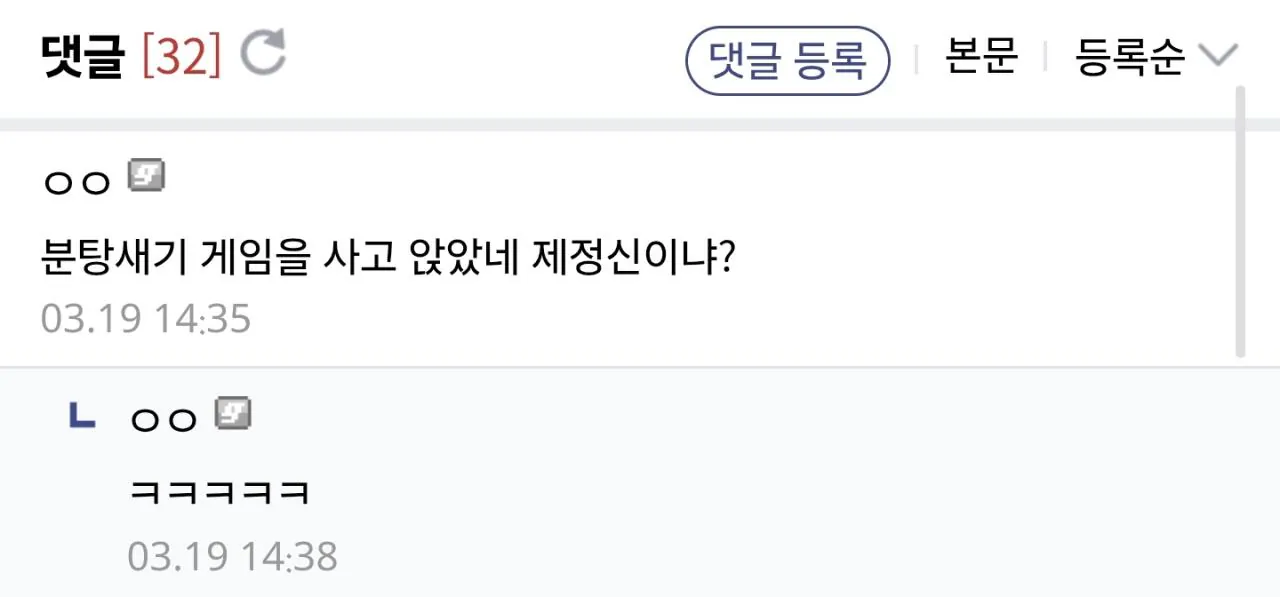Click the sort order selector arrow
This screenshot has height=597, width=1280.
[1218, 57]
